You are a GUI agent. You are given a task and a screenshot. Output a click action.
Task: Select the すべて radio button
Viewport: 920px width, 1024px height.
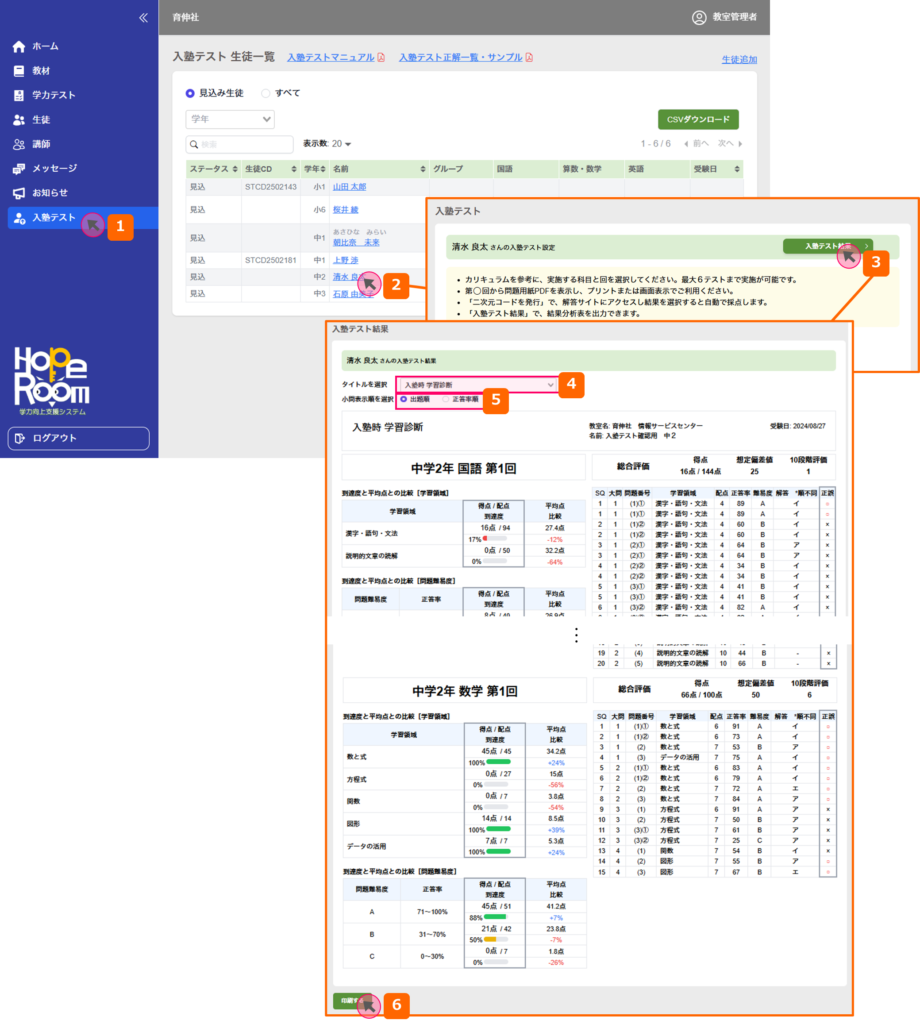coord(265,93)
